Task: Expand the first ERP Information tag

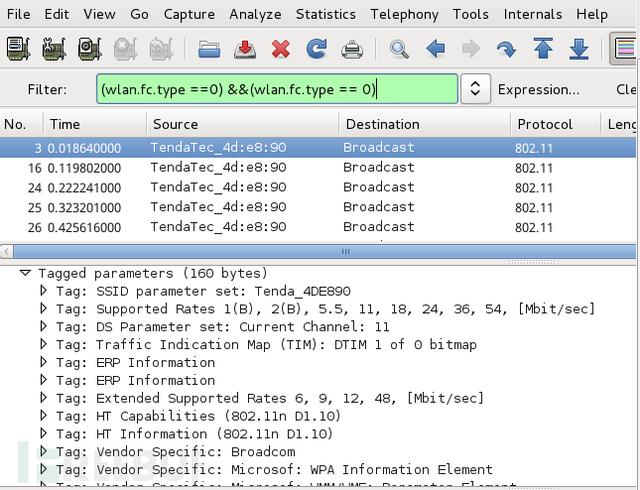Action: point(43,362)
